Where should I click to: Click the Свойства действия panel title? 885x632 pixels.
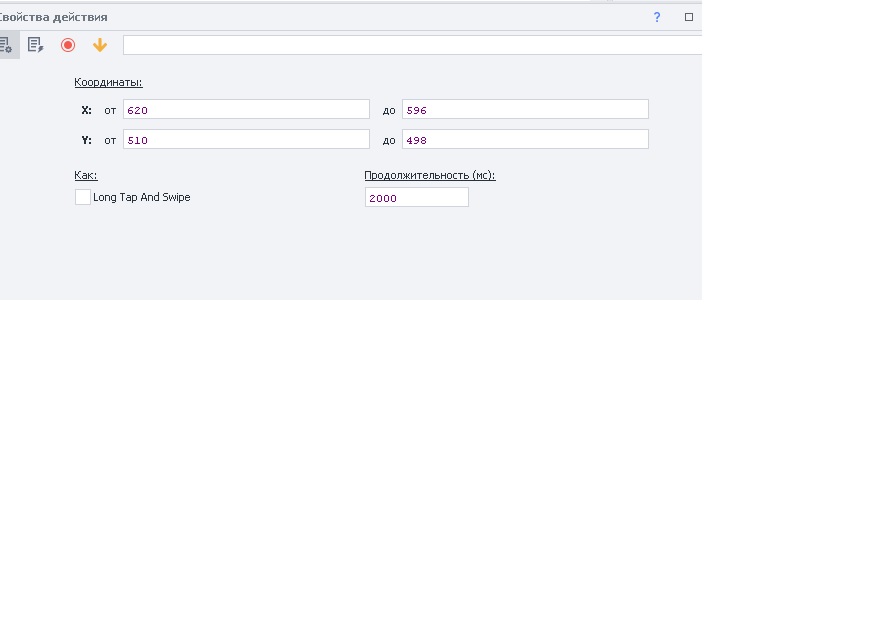(54, 17)
